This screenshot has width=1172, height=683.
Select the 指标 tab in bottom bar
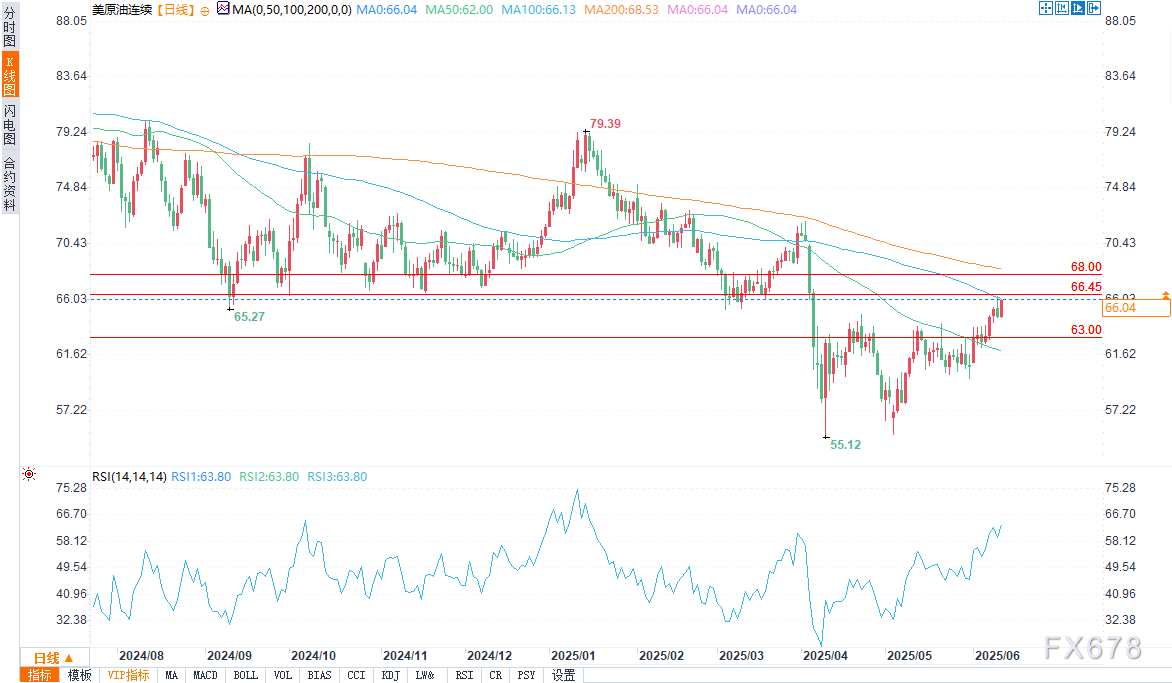click(x=41, y=675)
